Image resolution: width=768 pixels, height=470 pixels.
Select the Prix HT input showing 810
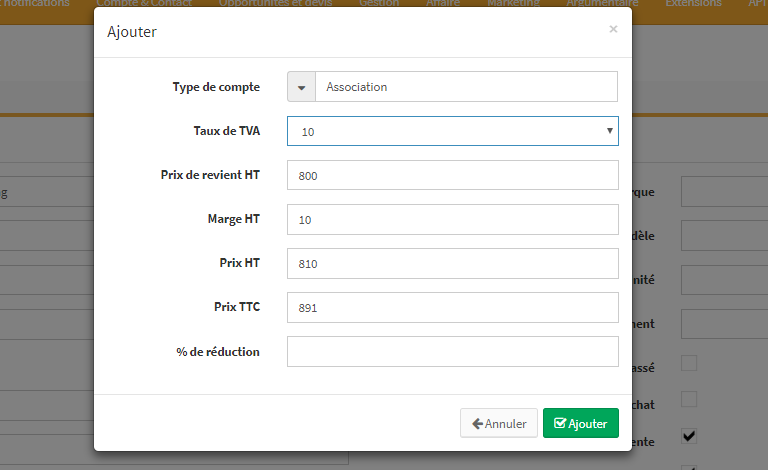point(453,263)
